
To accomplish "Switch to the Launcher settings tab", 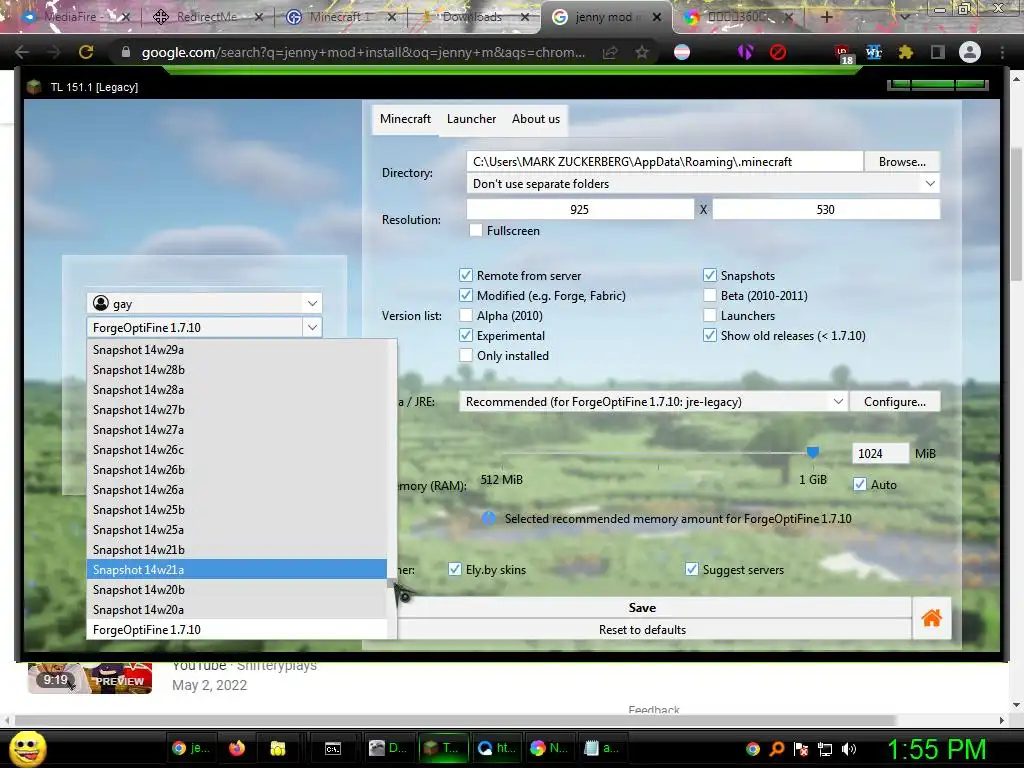I will [x=471, y=119].
